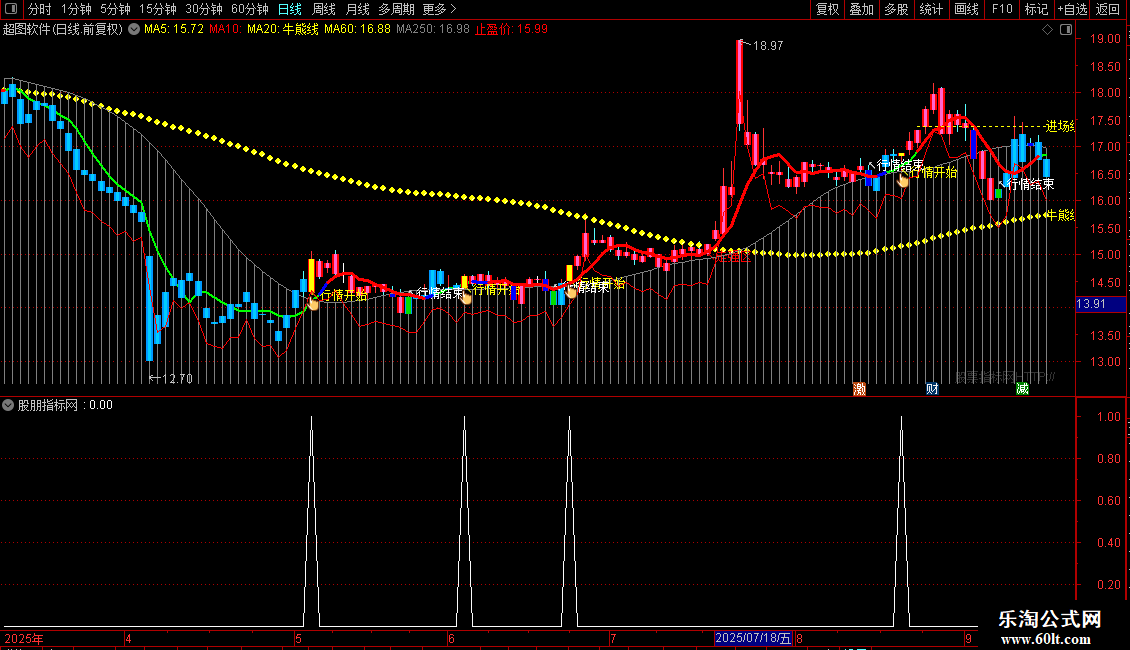This screenshot has width=1130, height=650.
Task: Click the 超图软件(日线,前复权) title
Action: [63, 30]
